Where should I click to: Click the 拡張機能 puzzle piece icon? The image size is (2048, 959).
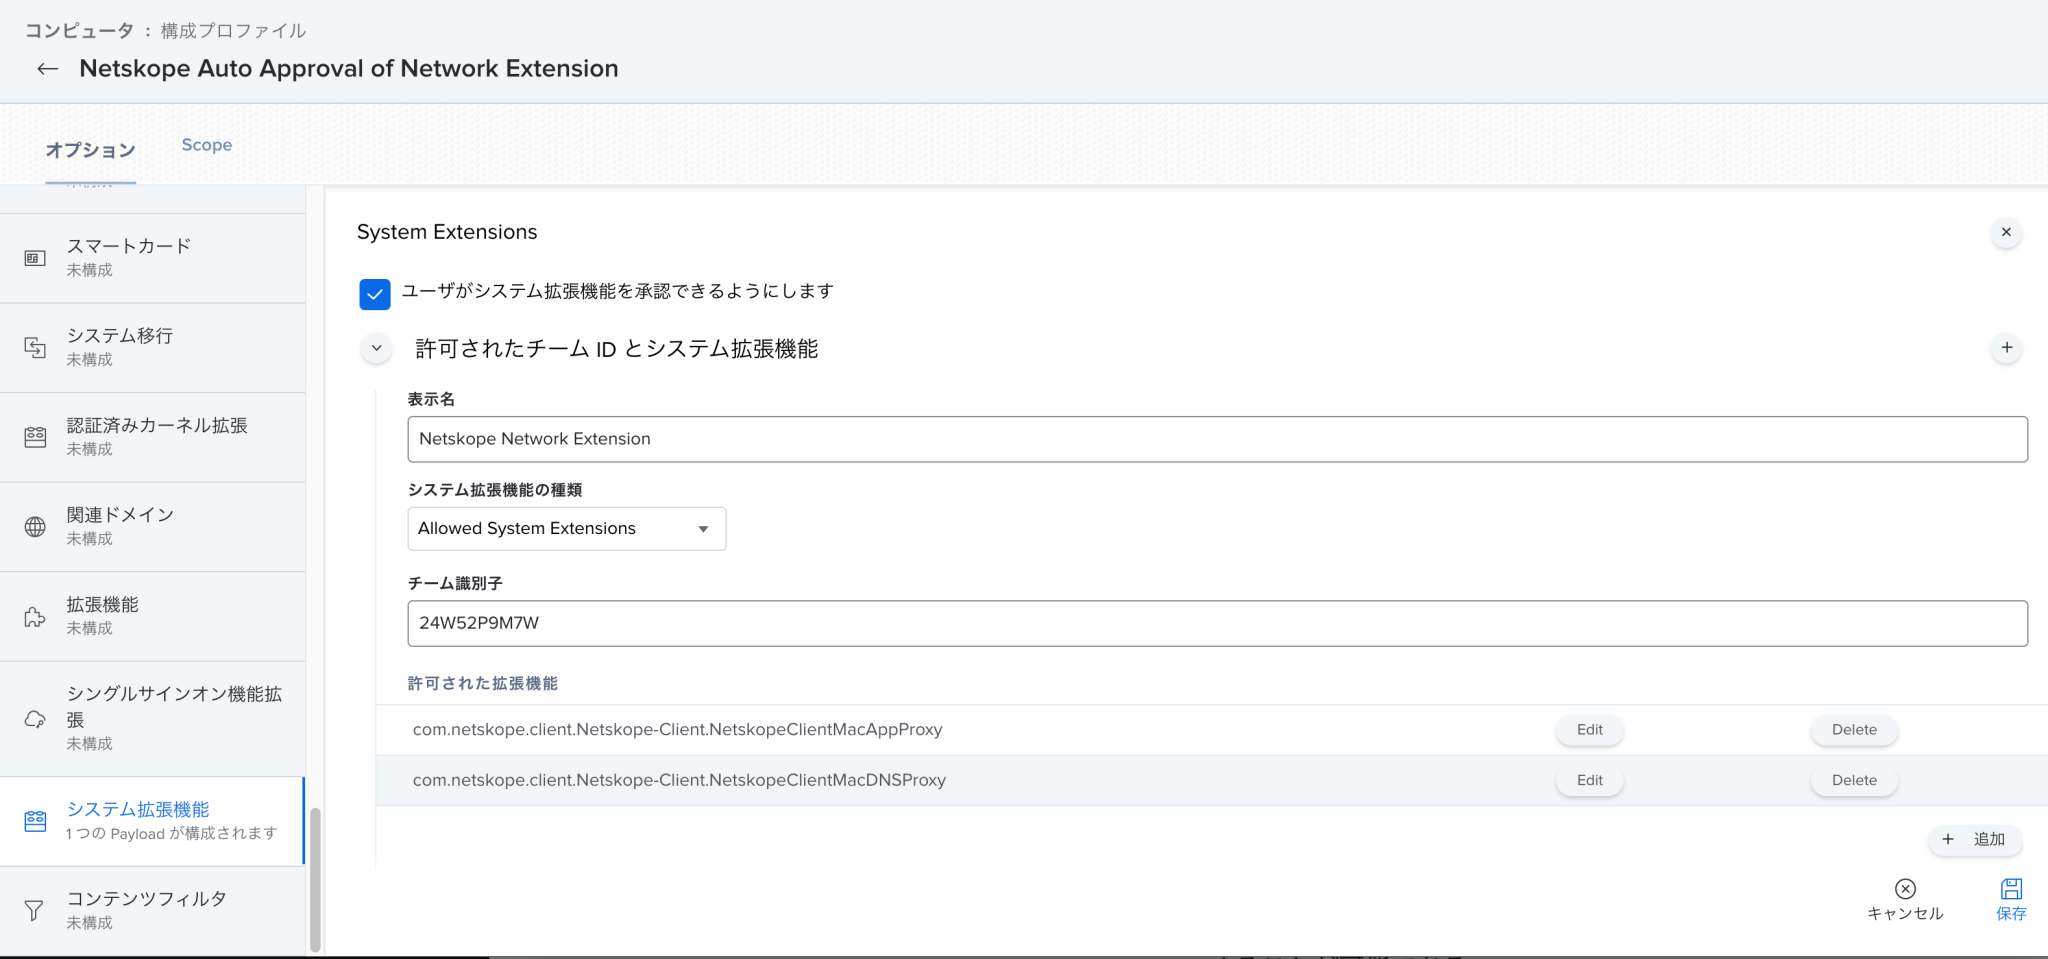tap(35, 616)
